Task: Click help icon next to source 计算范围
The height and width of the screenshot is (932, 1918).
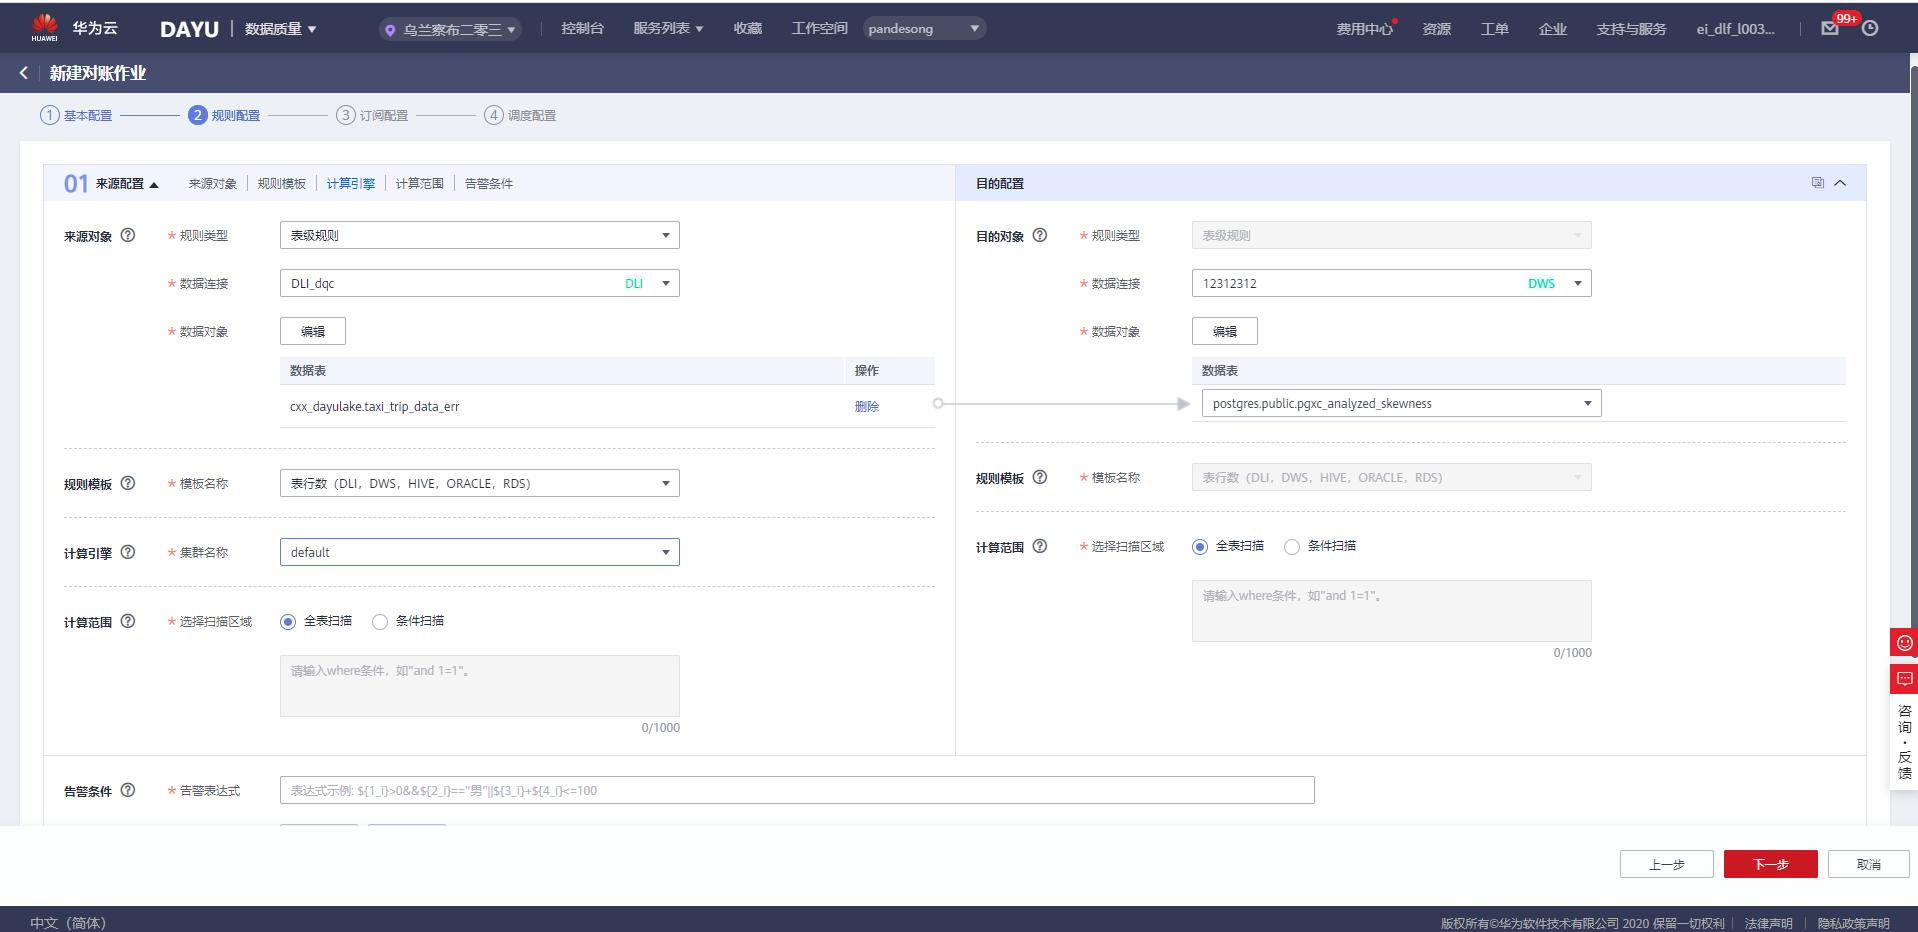Action: point(128,621)
